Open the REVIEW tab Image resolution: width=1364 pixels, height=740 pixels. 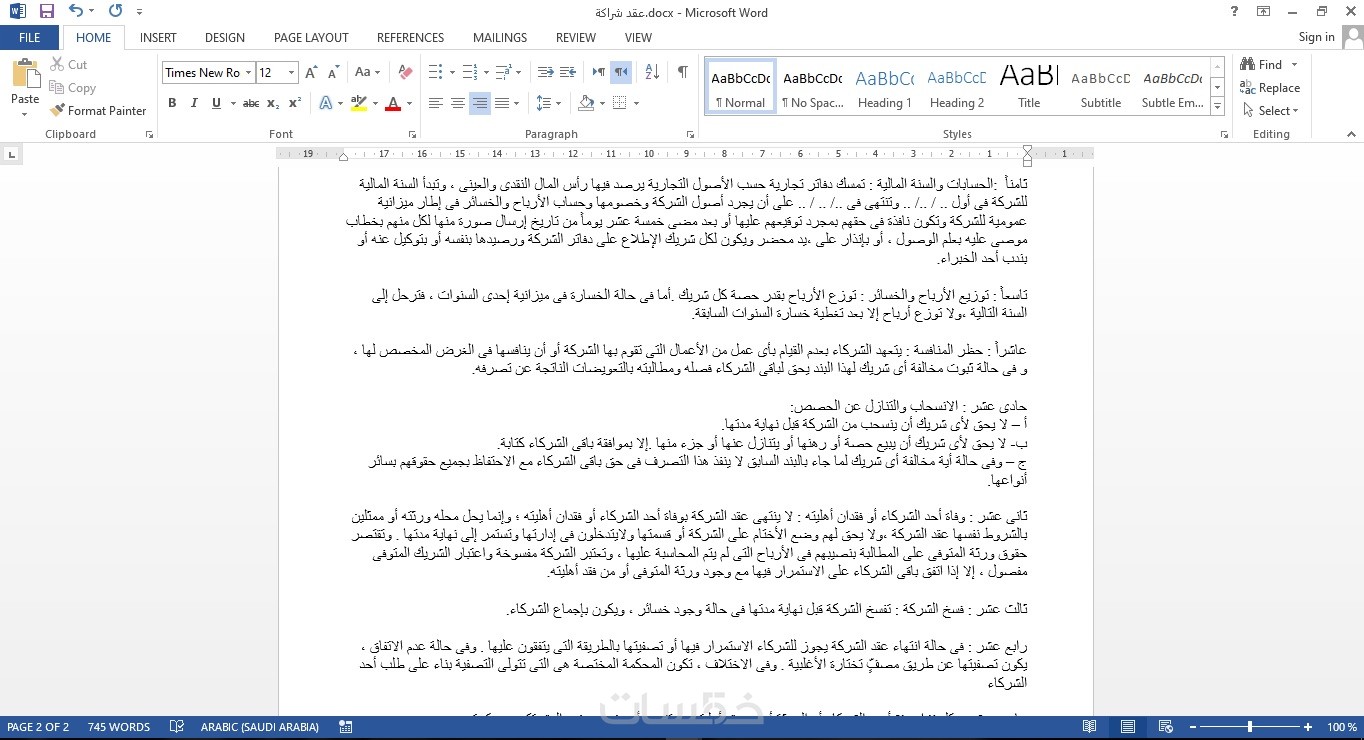point(576,37)
